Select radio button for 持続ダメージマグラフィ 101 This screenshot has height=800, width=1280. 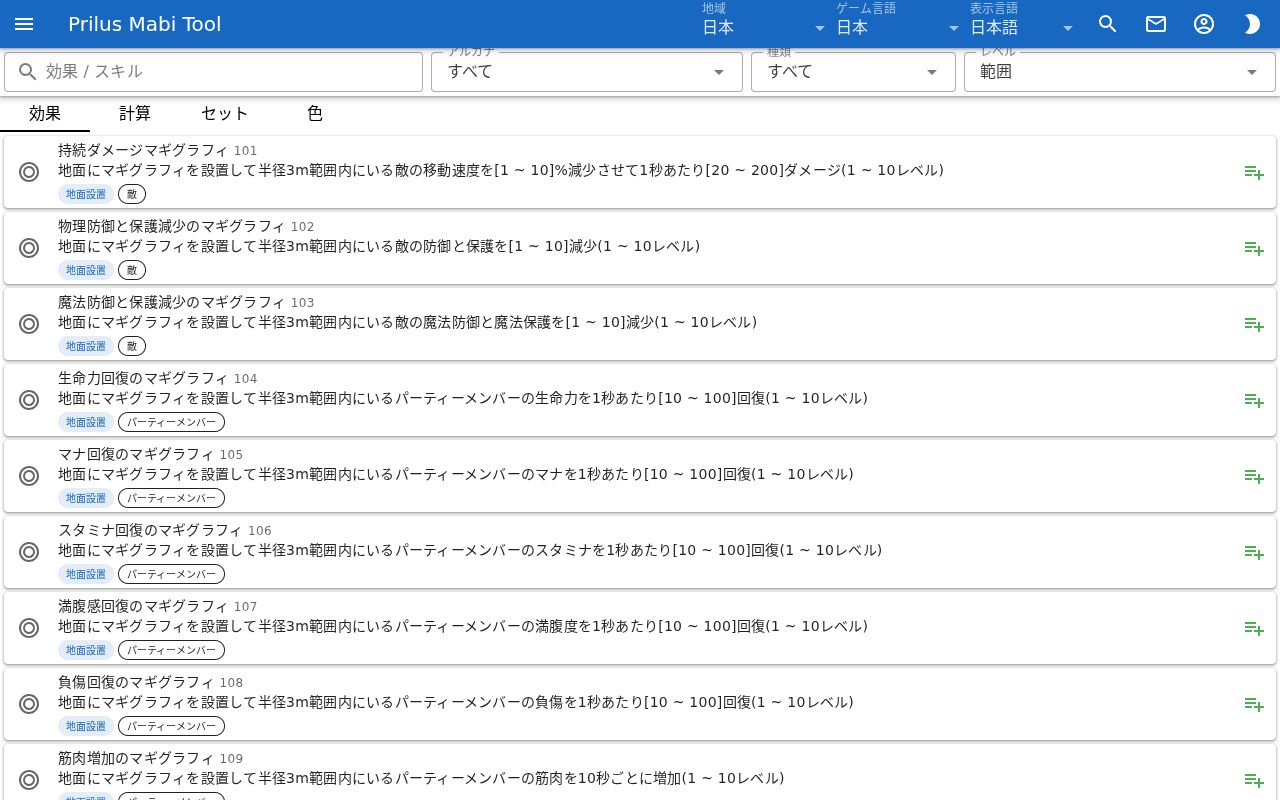[29, 172]
